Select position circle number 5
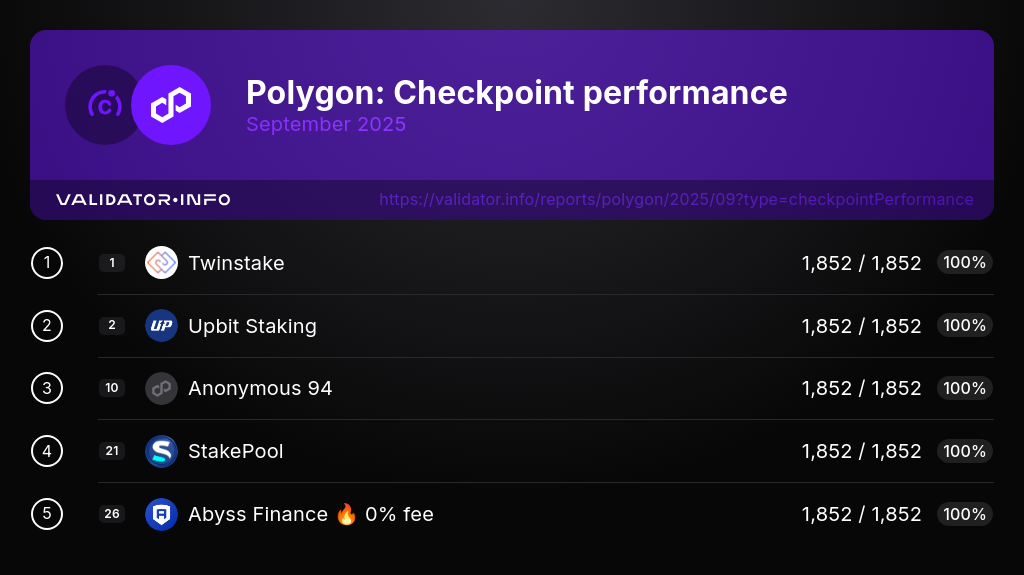The image size is (1024, 575). click(47, 514)
